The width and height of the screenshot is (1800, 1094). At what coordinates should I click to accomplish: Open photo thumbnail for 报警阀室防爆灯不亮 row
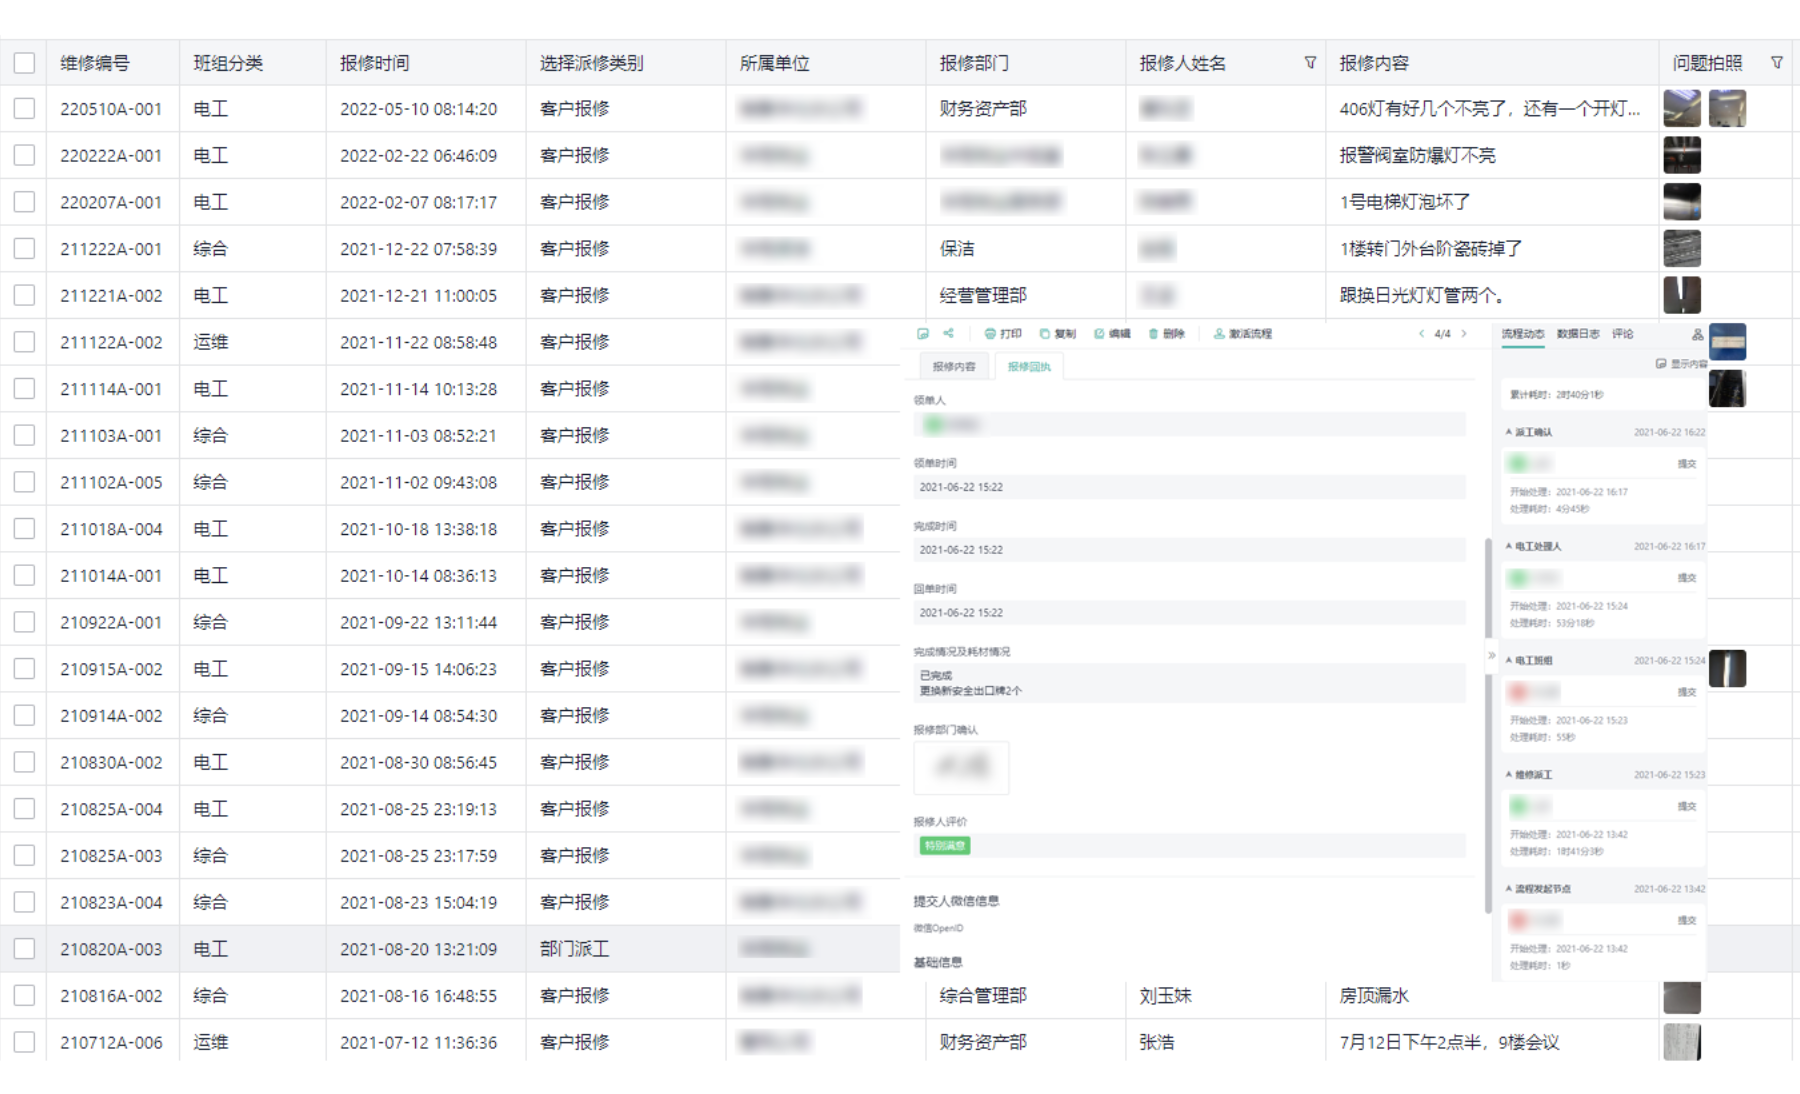point(1682,155)
